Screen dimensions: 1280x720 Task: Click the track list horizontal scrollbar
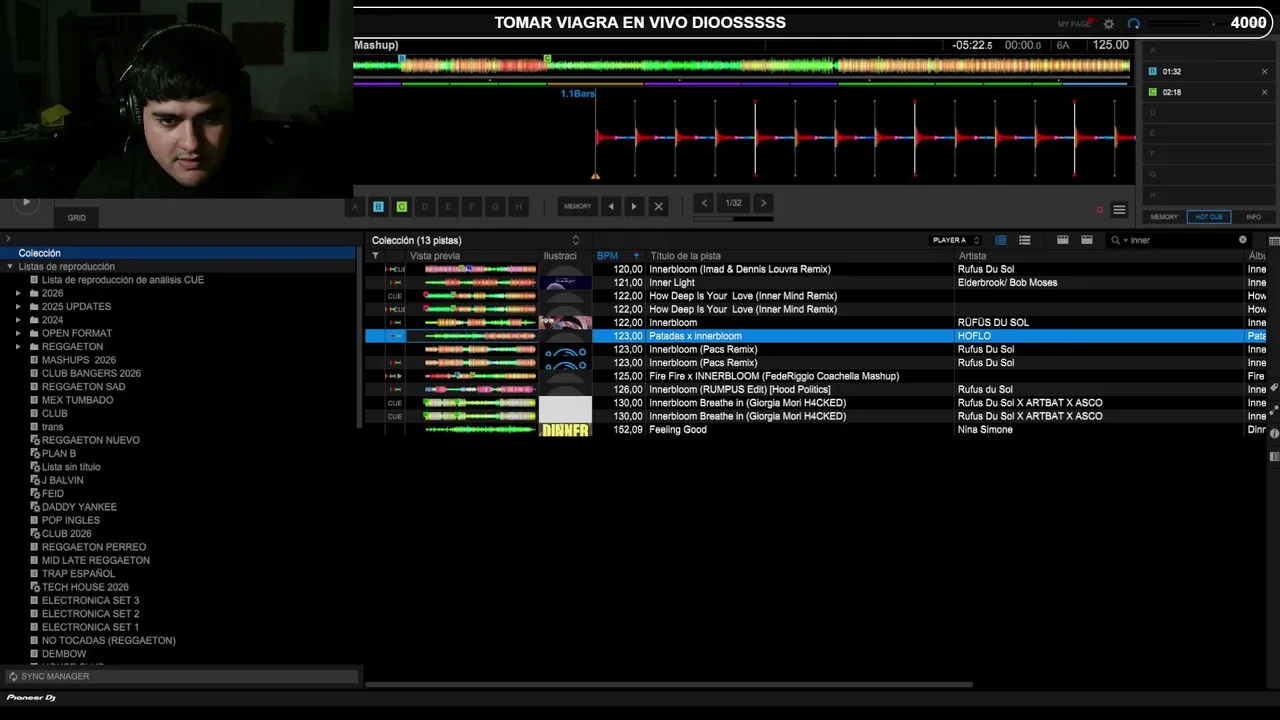tap(669, 685)
